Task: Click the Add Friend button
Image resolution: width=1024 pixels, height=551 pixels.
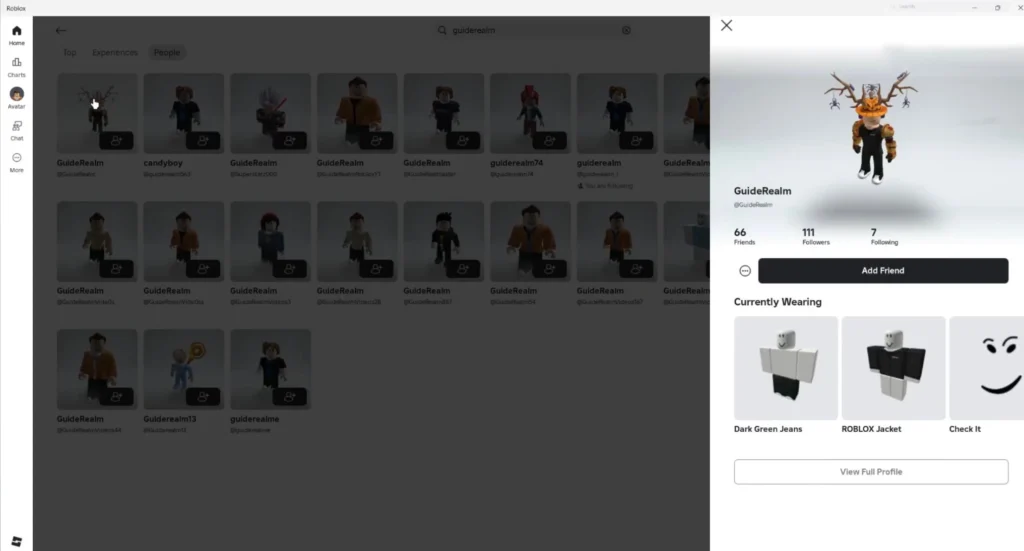Action: pyautogui.click(x=883, y=271)
